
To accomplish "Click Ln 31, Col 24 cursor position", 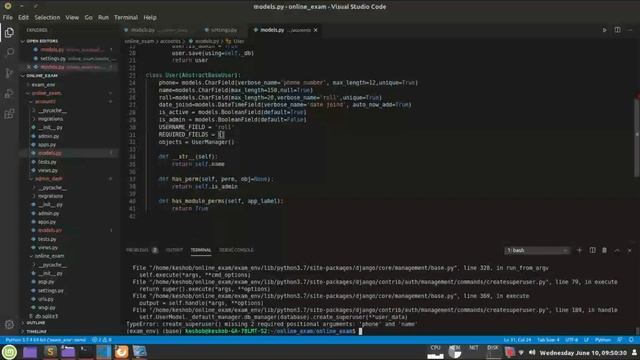I will [x=517, y=340].
